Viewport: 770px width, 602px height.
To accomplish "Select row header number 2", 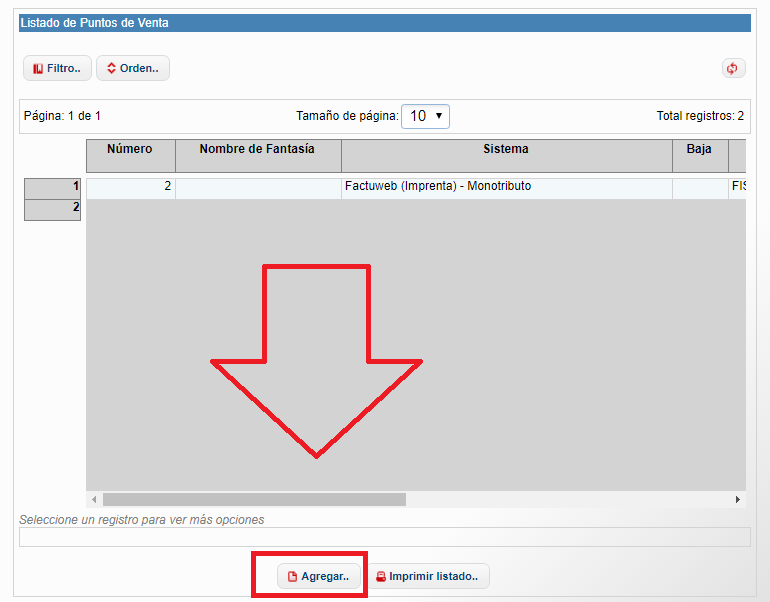I will (x=52, y=209).
